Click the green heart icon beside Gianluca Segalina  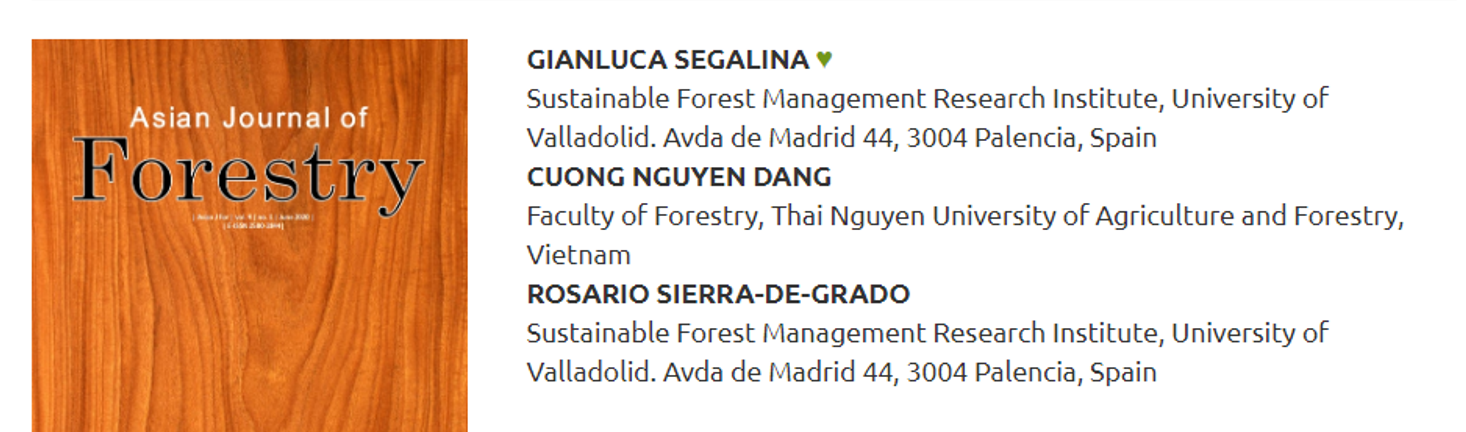[824, 60]
